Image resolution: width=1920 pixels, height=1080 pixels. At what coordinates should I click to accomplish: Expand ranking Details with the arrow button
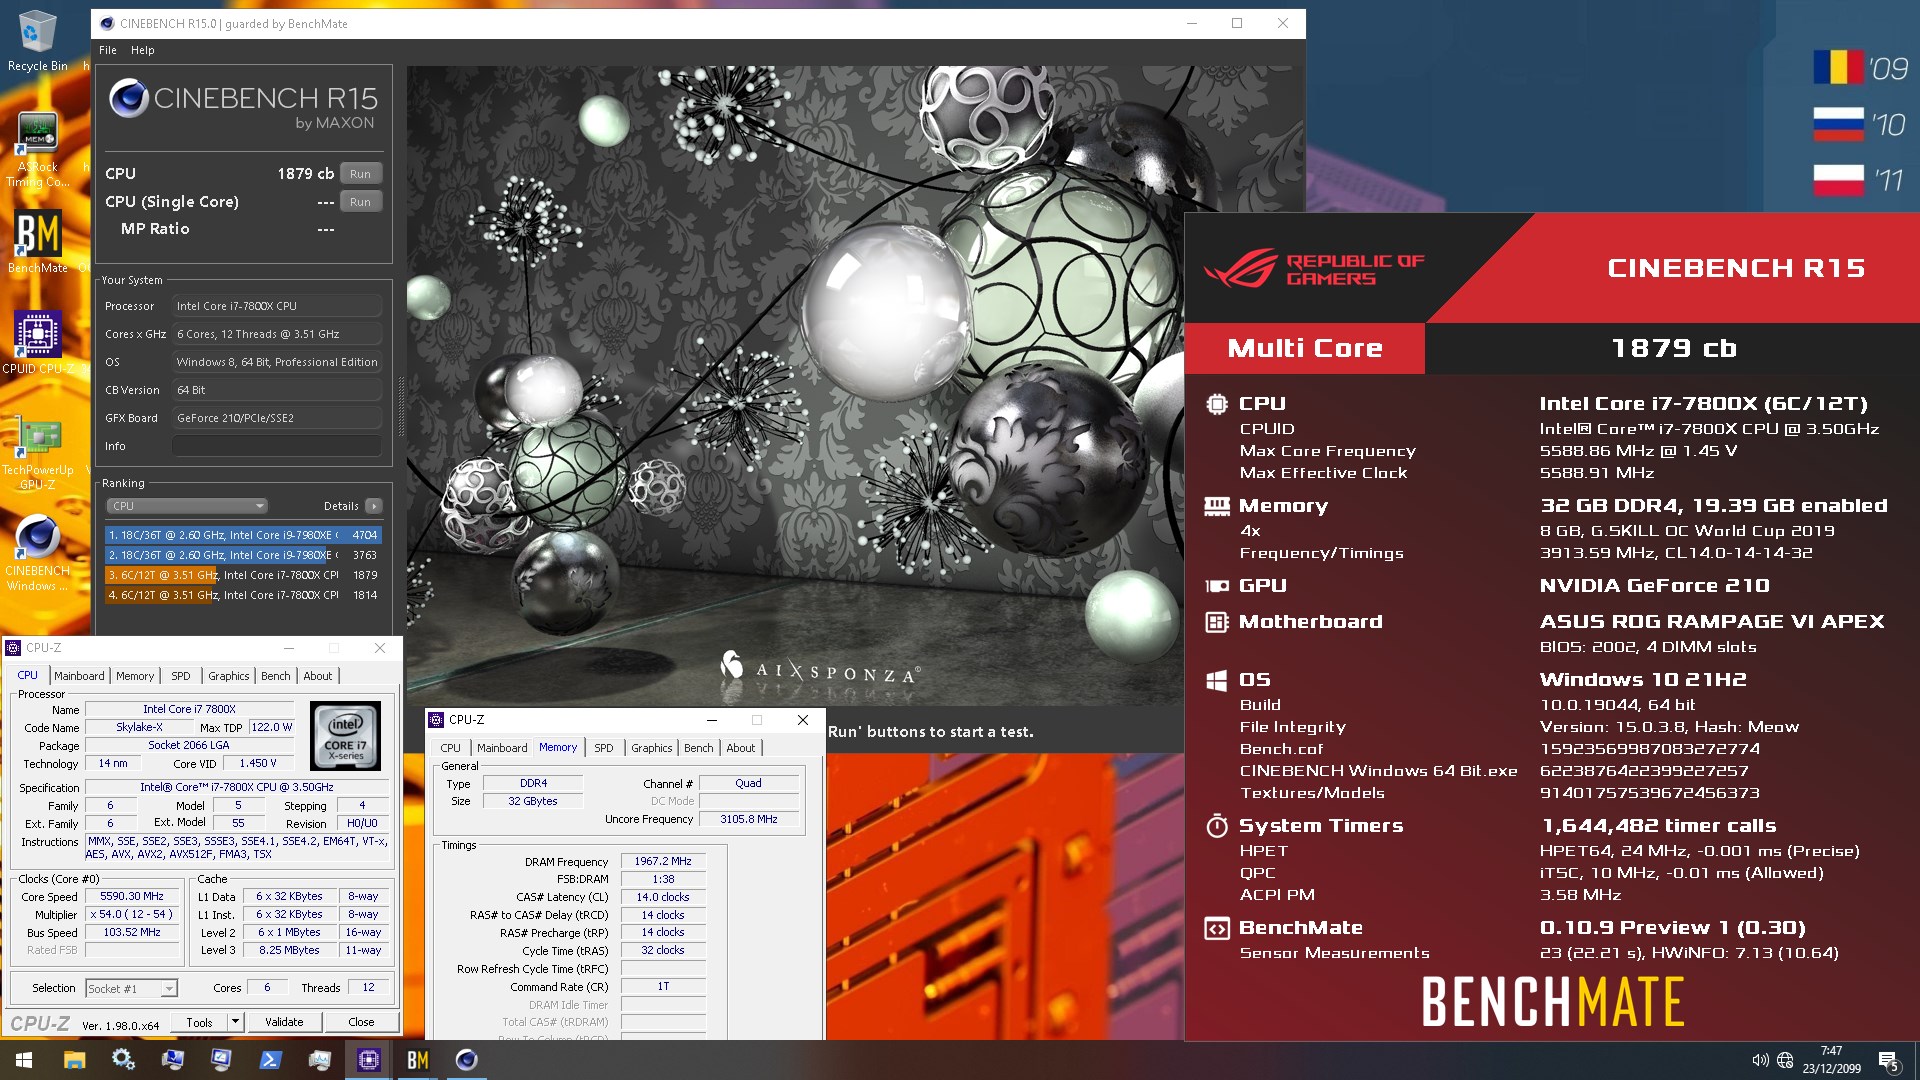tap(373, 506)
